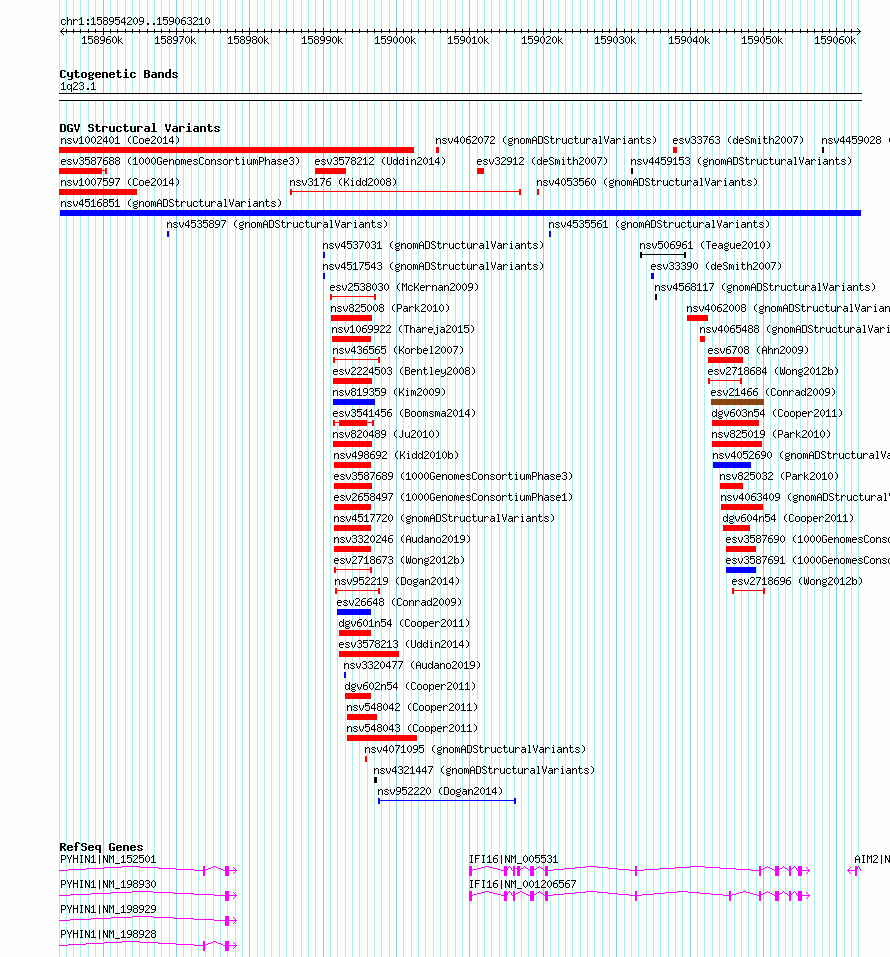890x957 pixels.
Task: Select dgv602n54 (Cooper2011) variant
Action: [410, 687]
